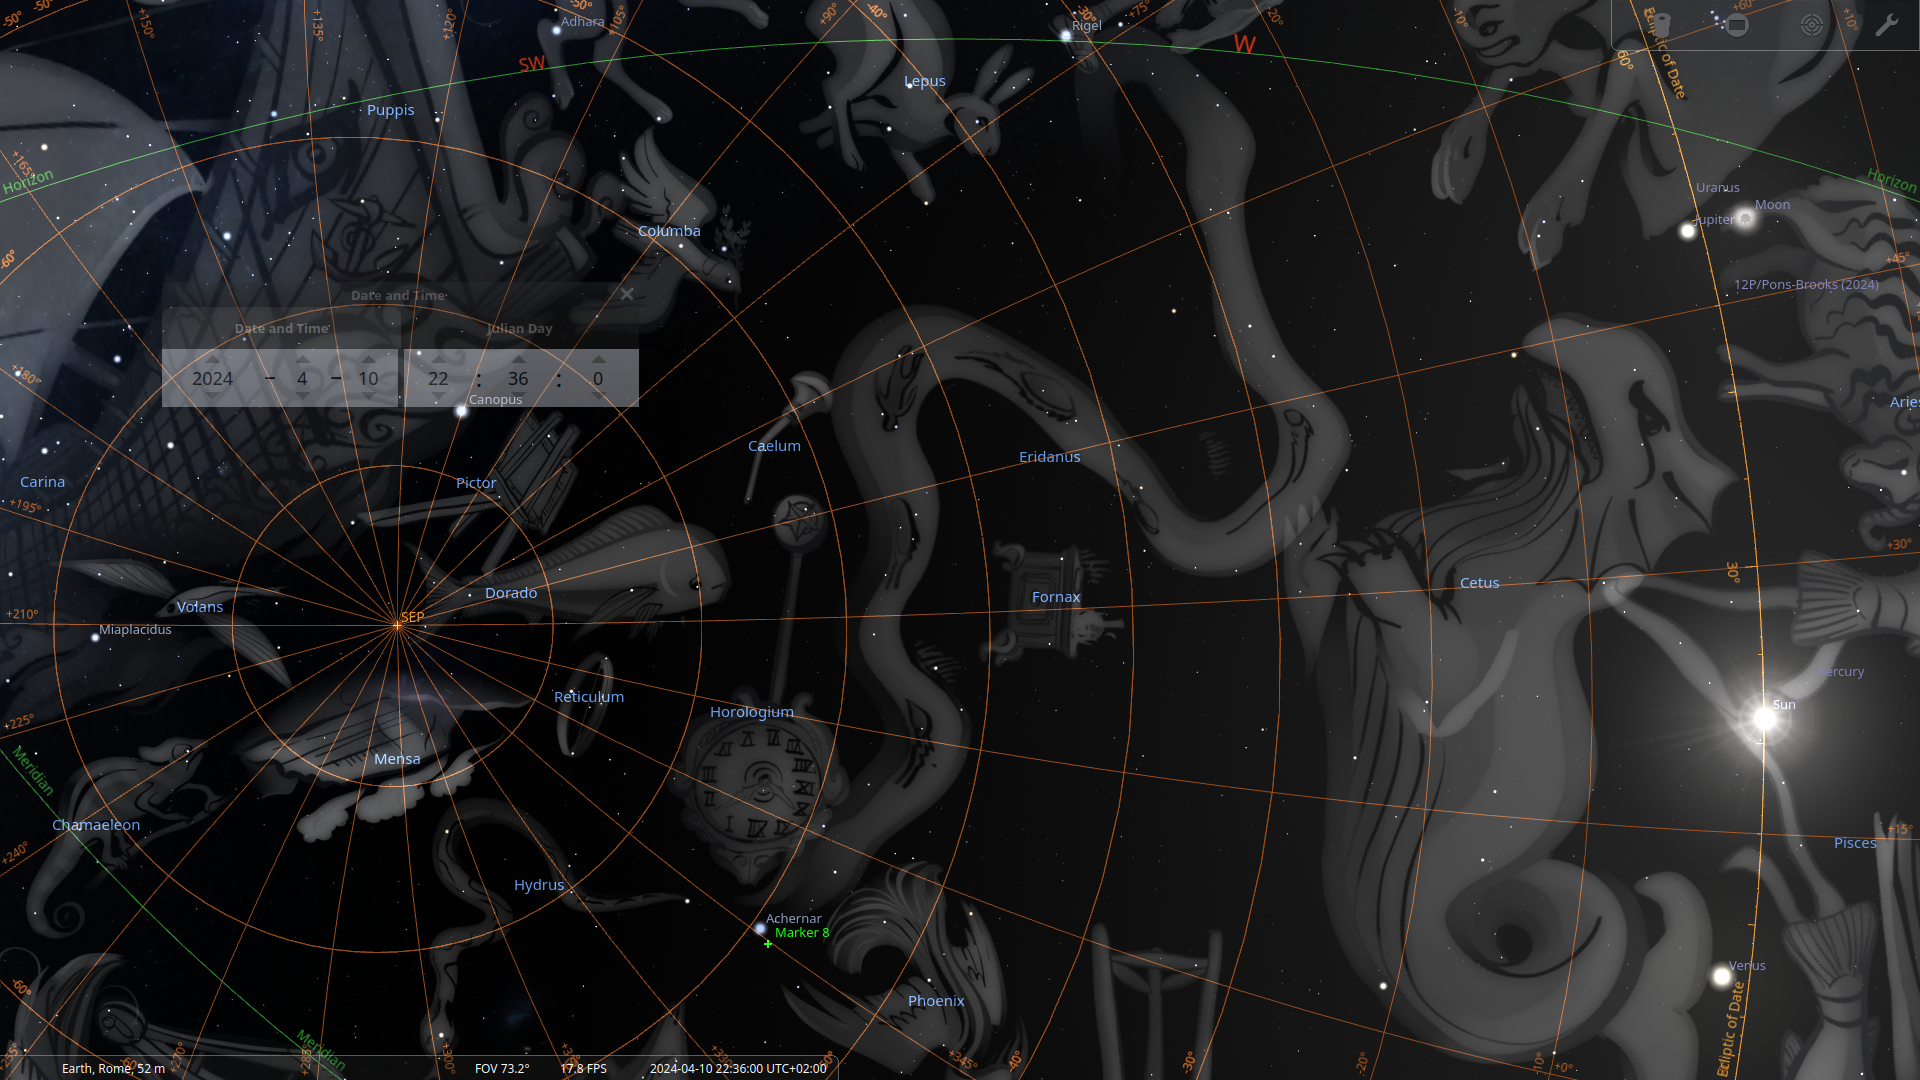Select the planet Venus
This screenshot has height=1080, width=1920.
pos(1722,976)
